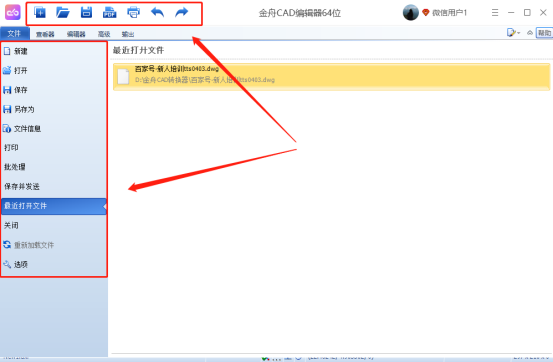Click the printer icon in top toolbar
This screenshot has height=362, width=553.
point(133,12)
